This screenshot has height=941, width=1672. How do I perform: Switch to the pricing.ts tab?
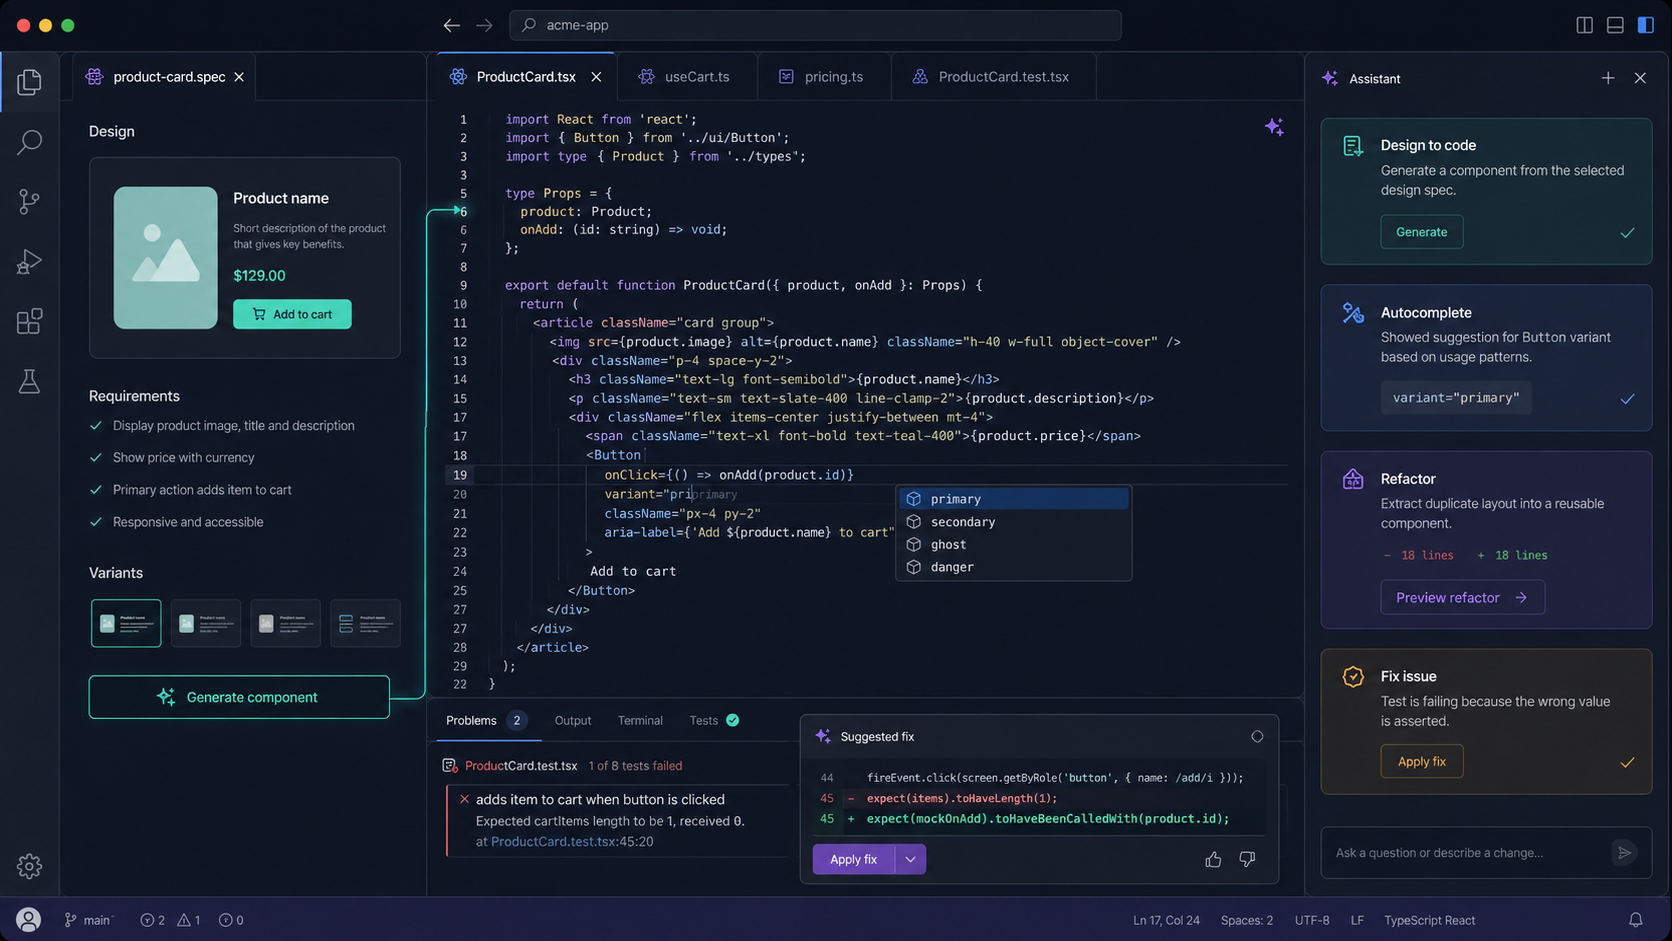click(x=823, y=77)
